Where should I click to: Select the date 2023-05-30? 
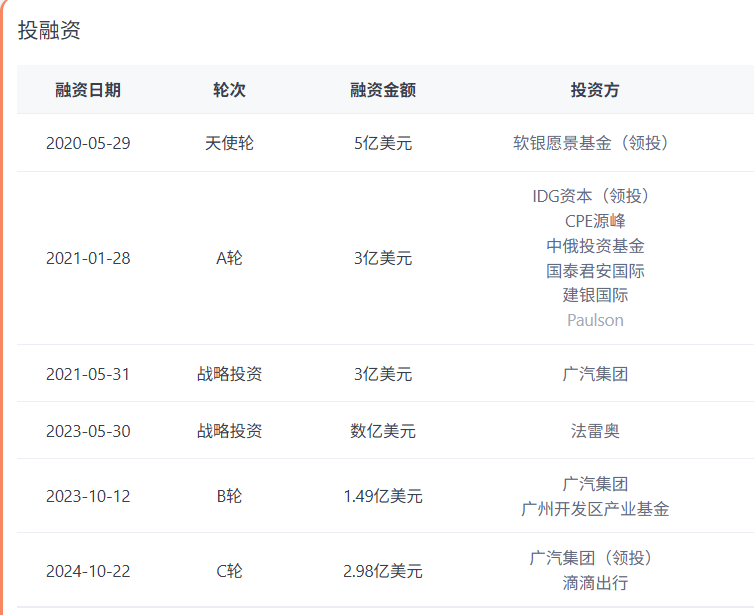click(x=88, y=431)
